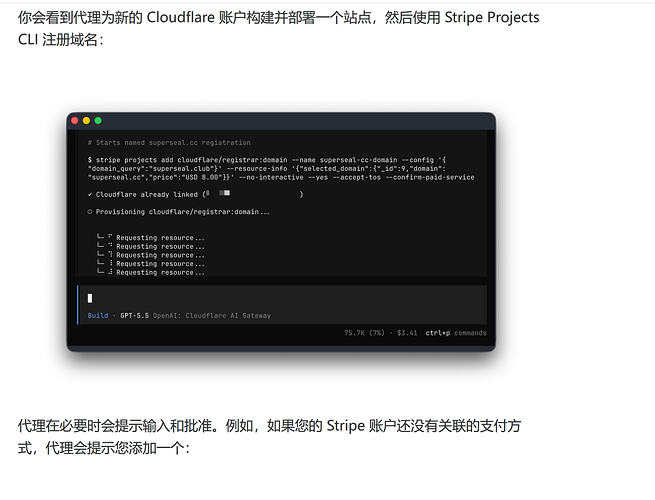655x500 pixels.
Task: Click the "# Starts named superseal.cc registration" comment
Action: [x=169, y=142]
